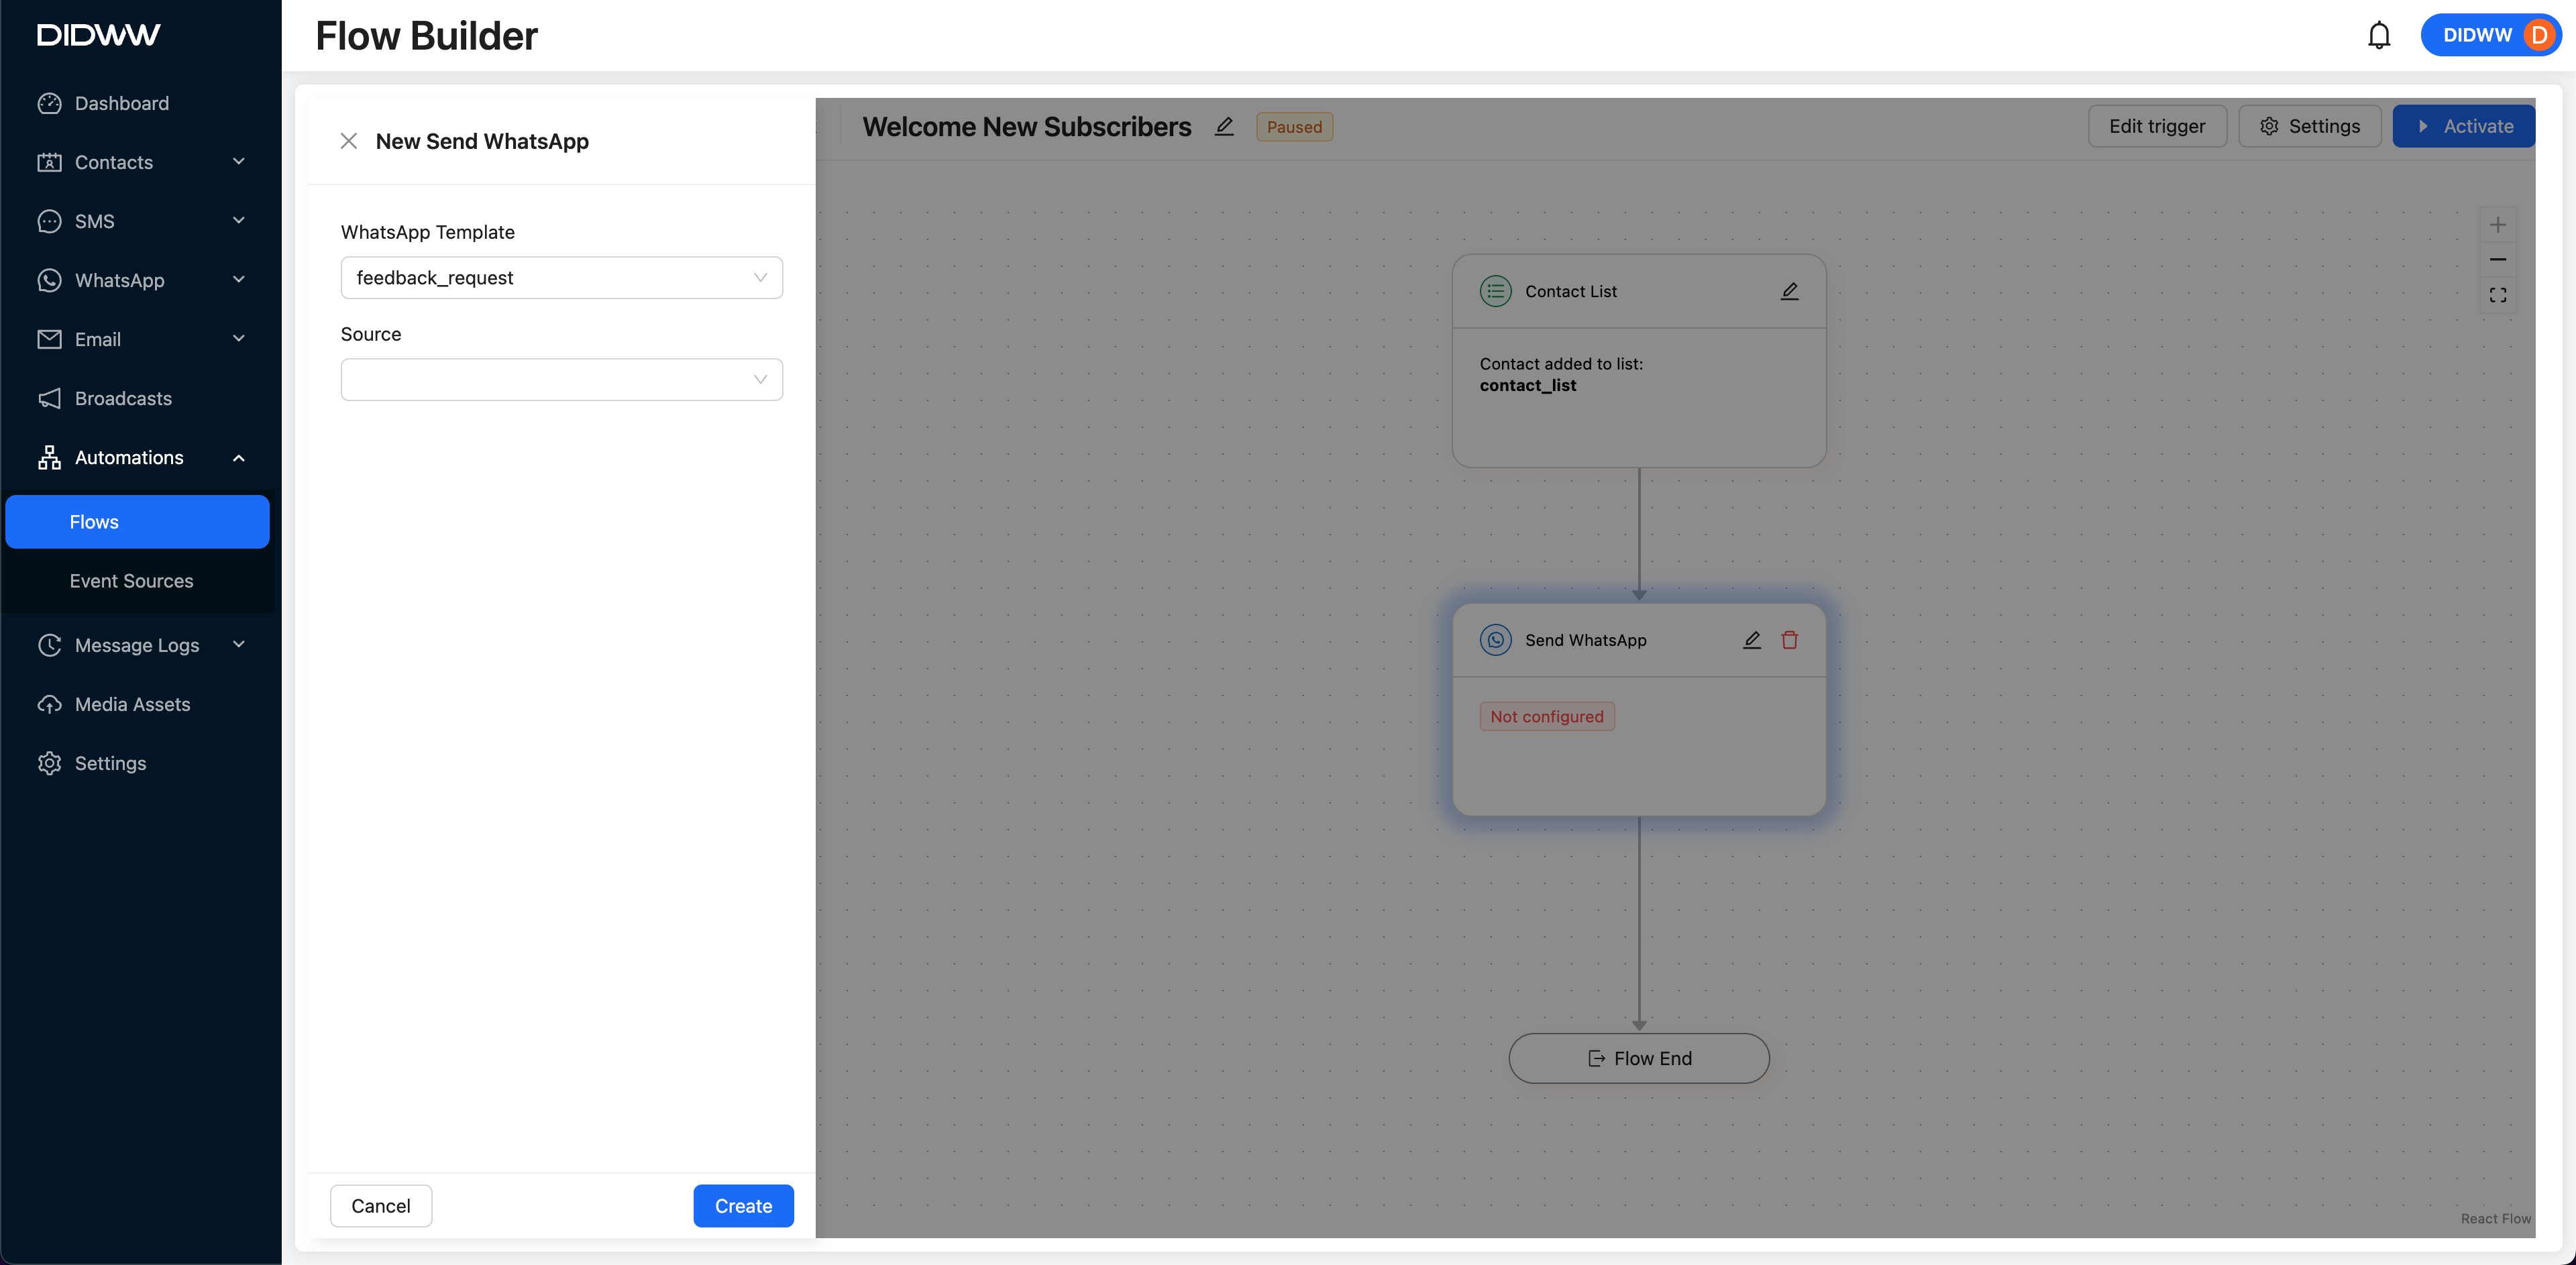Click the Contact List node edit pencil

[1789, 291]
